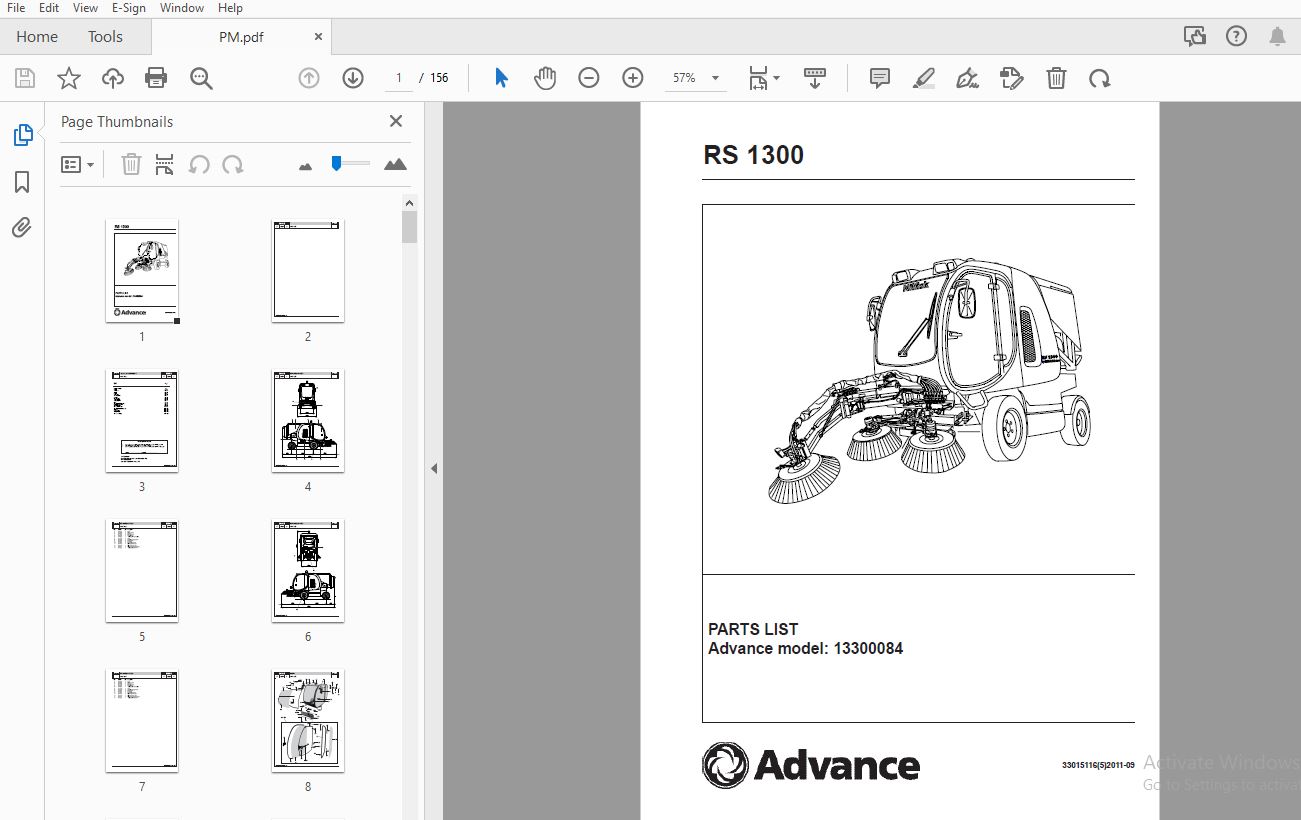Reduce thumbnail size with the small mountain icon
The height and width of the screenshot is (820, 1301).
click(306, 165)
